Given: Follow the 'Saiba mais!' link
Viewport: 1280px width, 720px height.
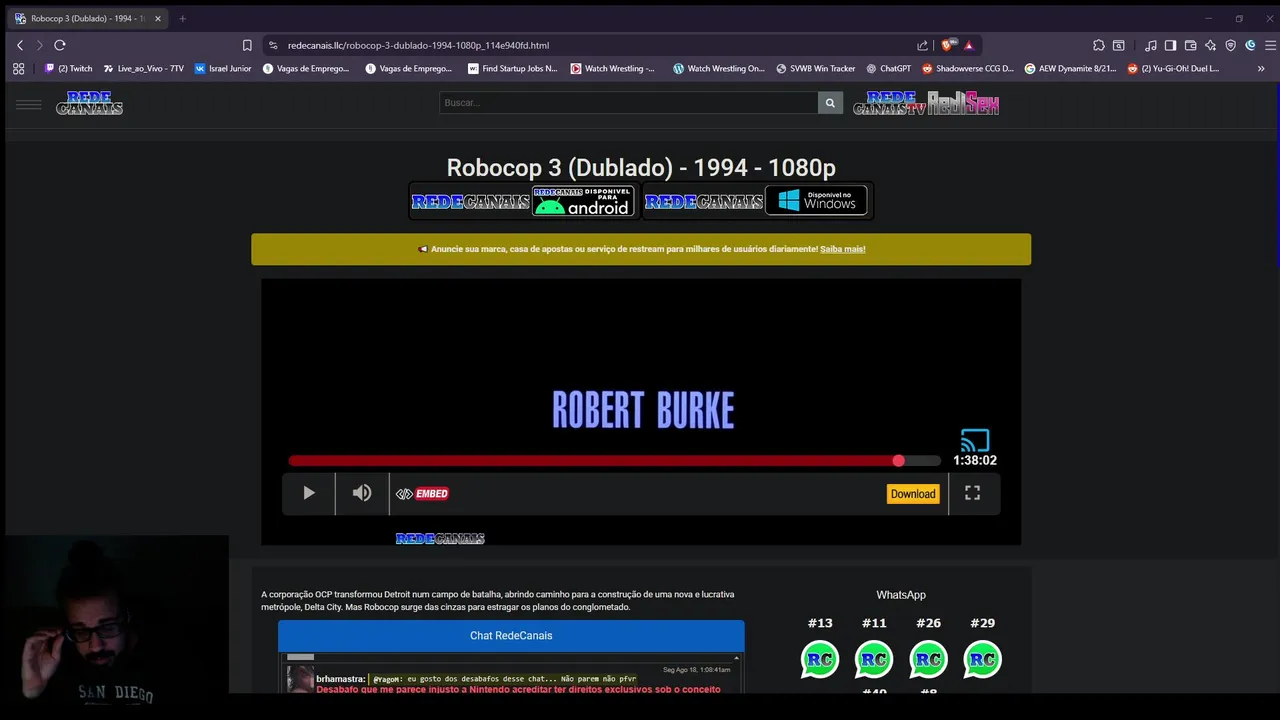Looking at the screenshot, I should coord(842,249).
